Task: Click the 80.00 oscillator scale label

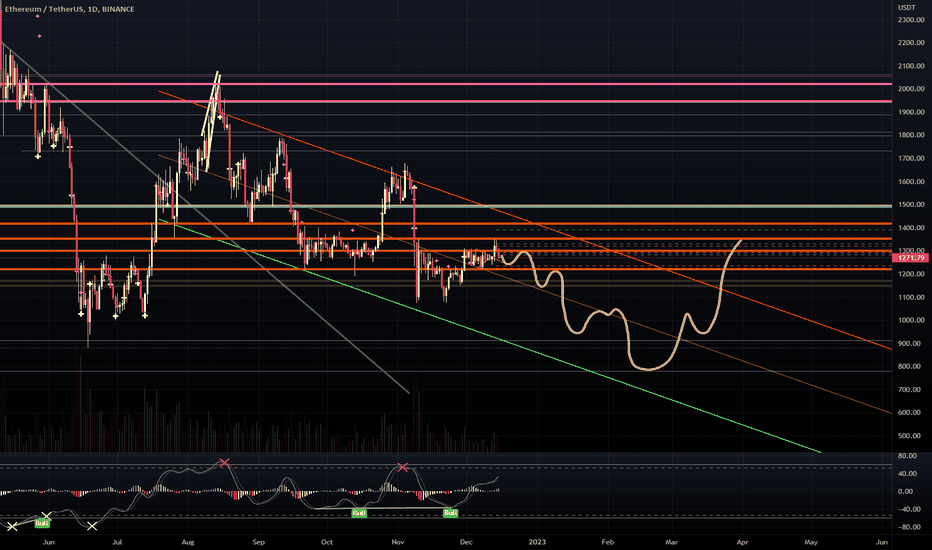Action: click(x=907, y=456)
